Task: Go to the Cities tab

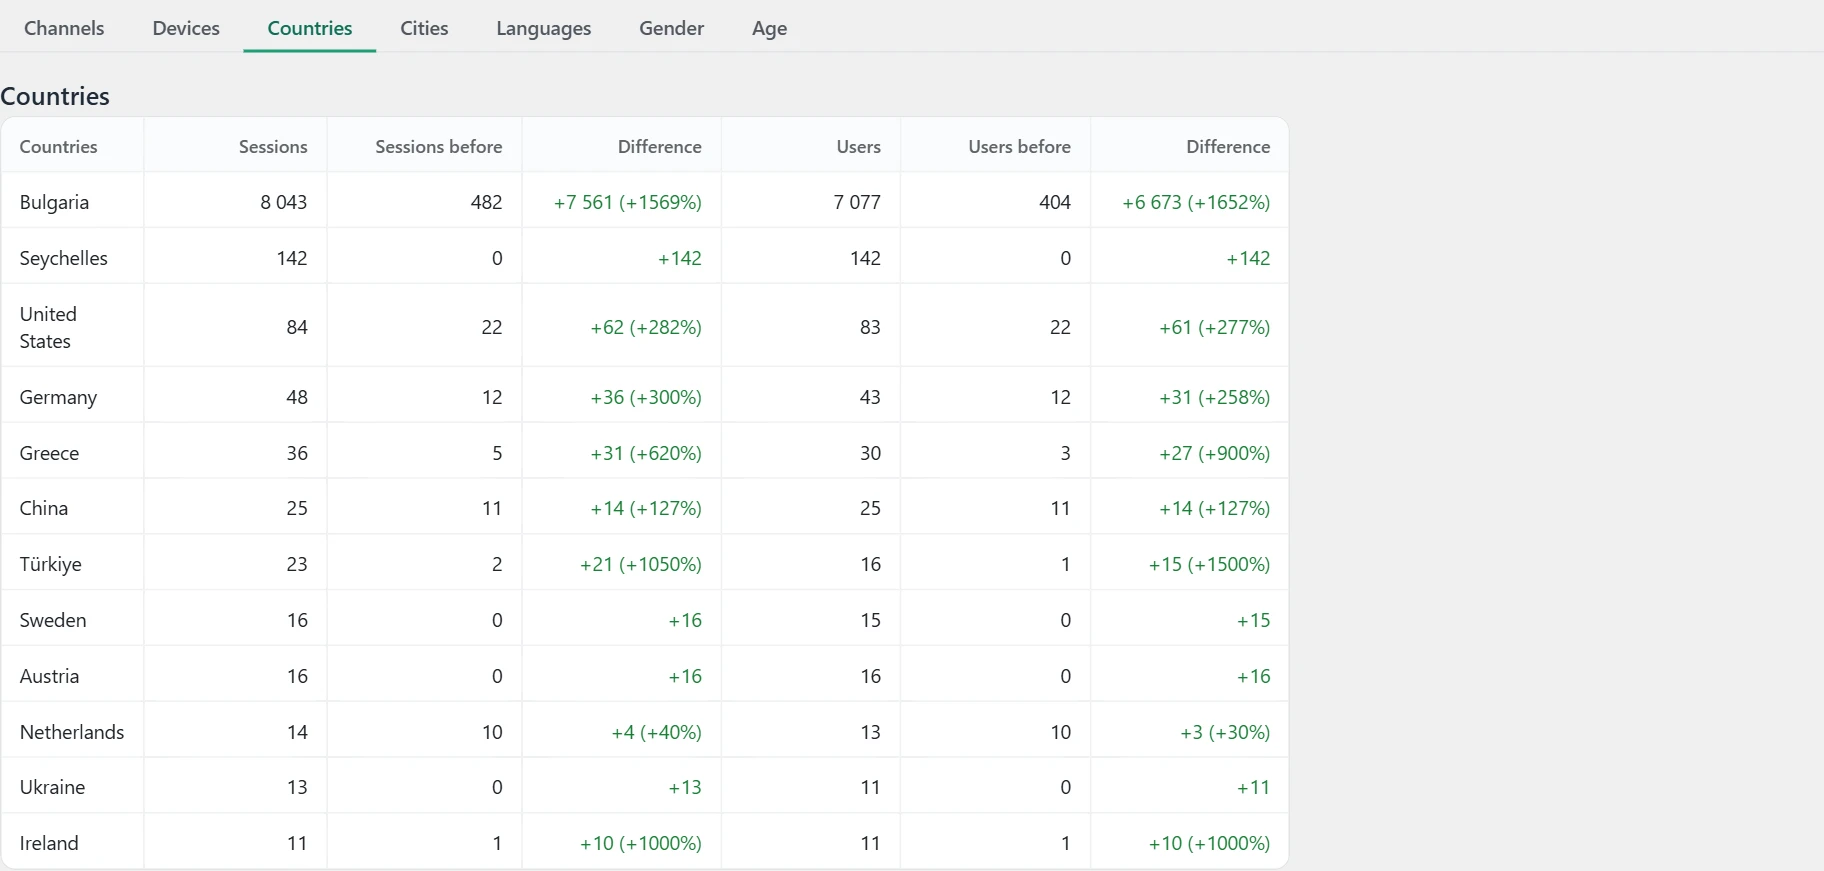Action: pyautogui.click(x=424, y=28)
